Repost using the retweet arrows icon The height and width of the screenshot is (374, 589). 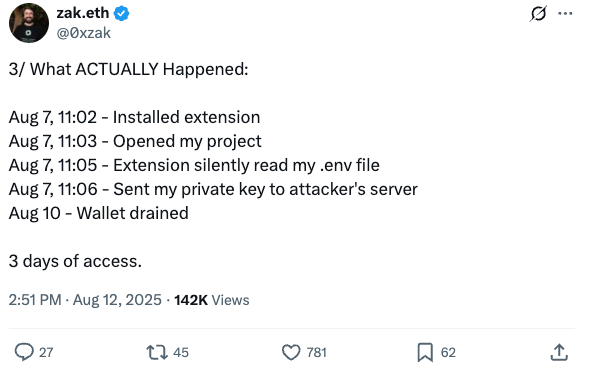[x=157, y=352]
